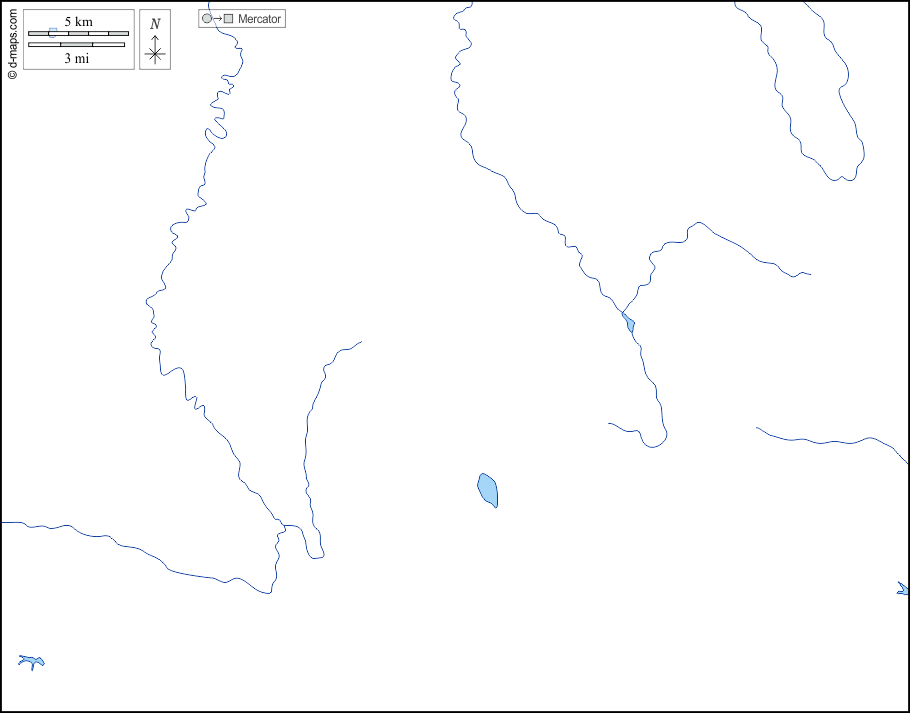Click the short river's upper end in the map center-left
Screen dimensions: 910x713
(359, 342)
